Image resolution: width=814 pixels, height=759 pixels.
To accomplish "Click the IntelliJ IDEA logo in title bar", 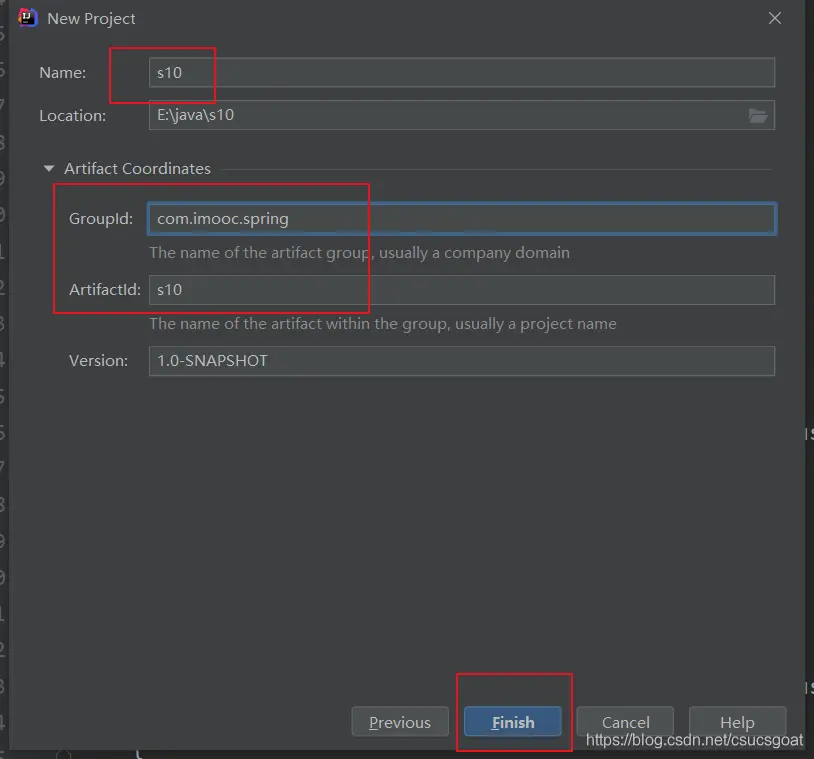I will [x=29, y=18].
